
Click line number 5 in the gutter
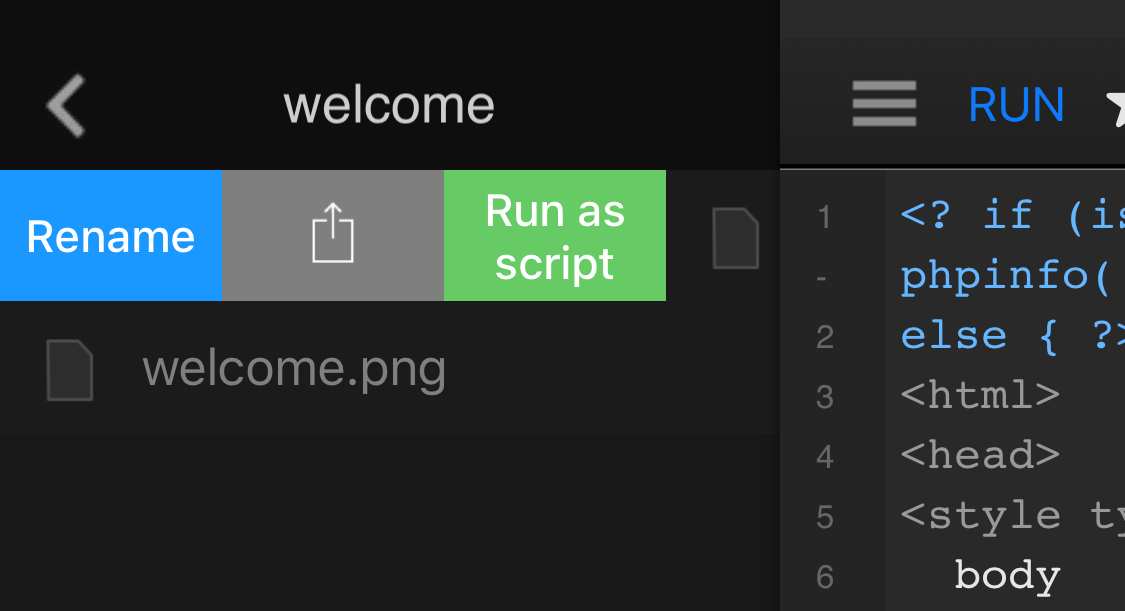click(824, 517)
